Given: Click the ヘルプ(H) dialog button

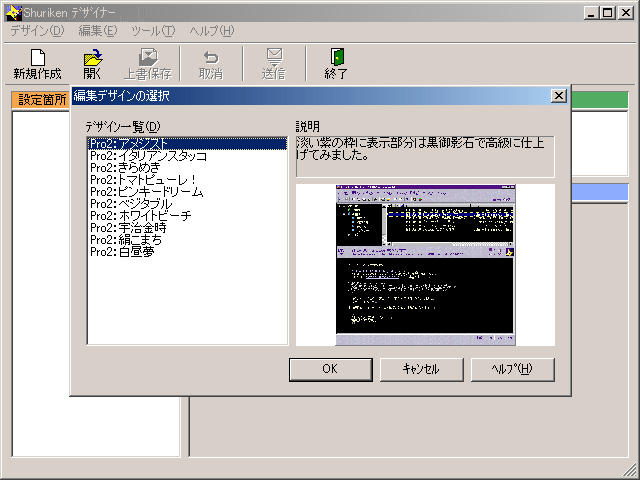Looking at the screenshot, I should 513,369.
